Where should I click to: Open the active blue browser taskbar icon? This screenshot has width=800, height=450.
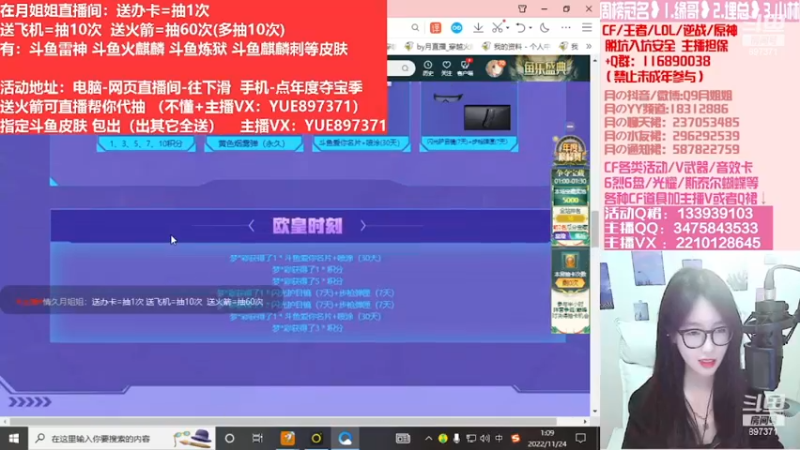coord(345,438)
